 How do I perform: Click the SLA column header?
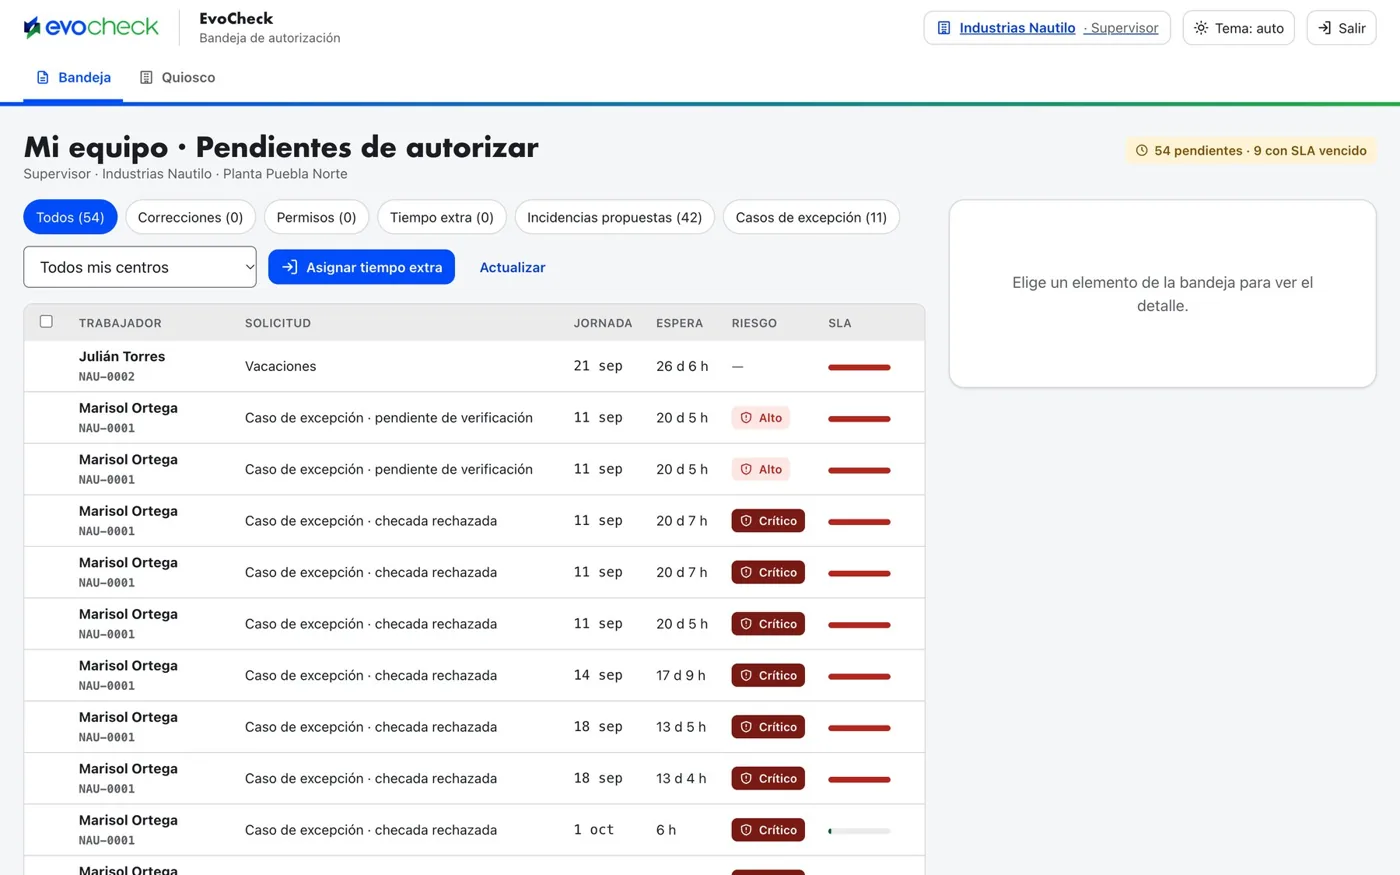click(840, 323)
